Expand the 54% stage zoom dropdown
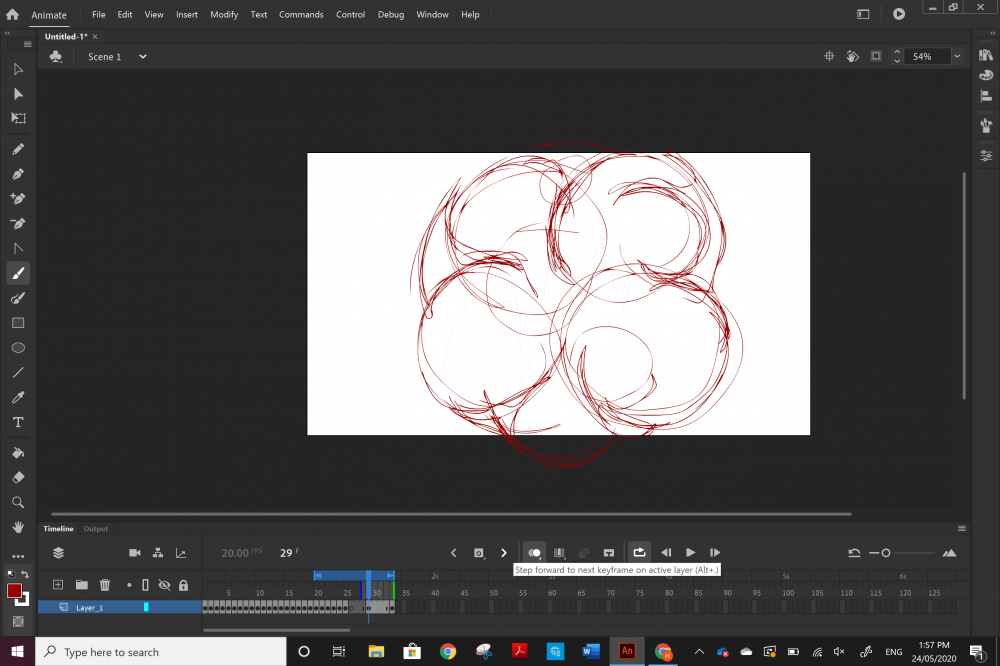Image resolution: width=1000 pixels, height=666 pixels. [957, 57]
